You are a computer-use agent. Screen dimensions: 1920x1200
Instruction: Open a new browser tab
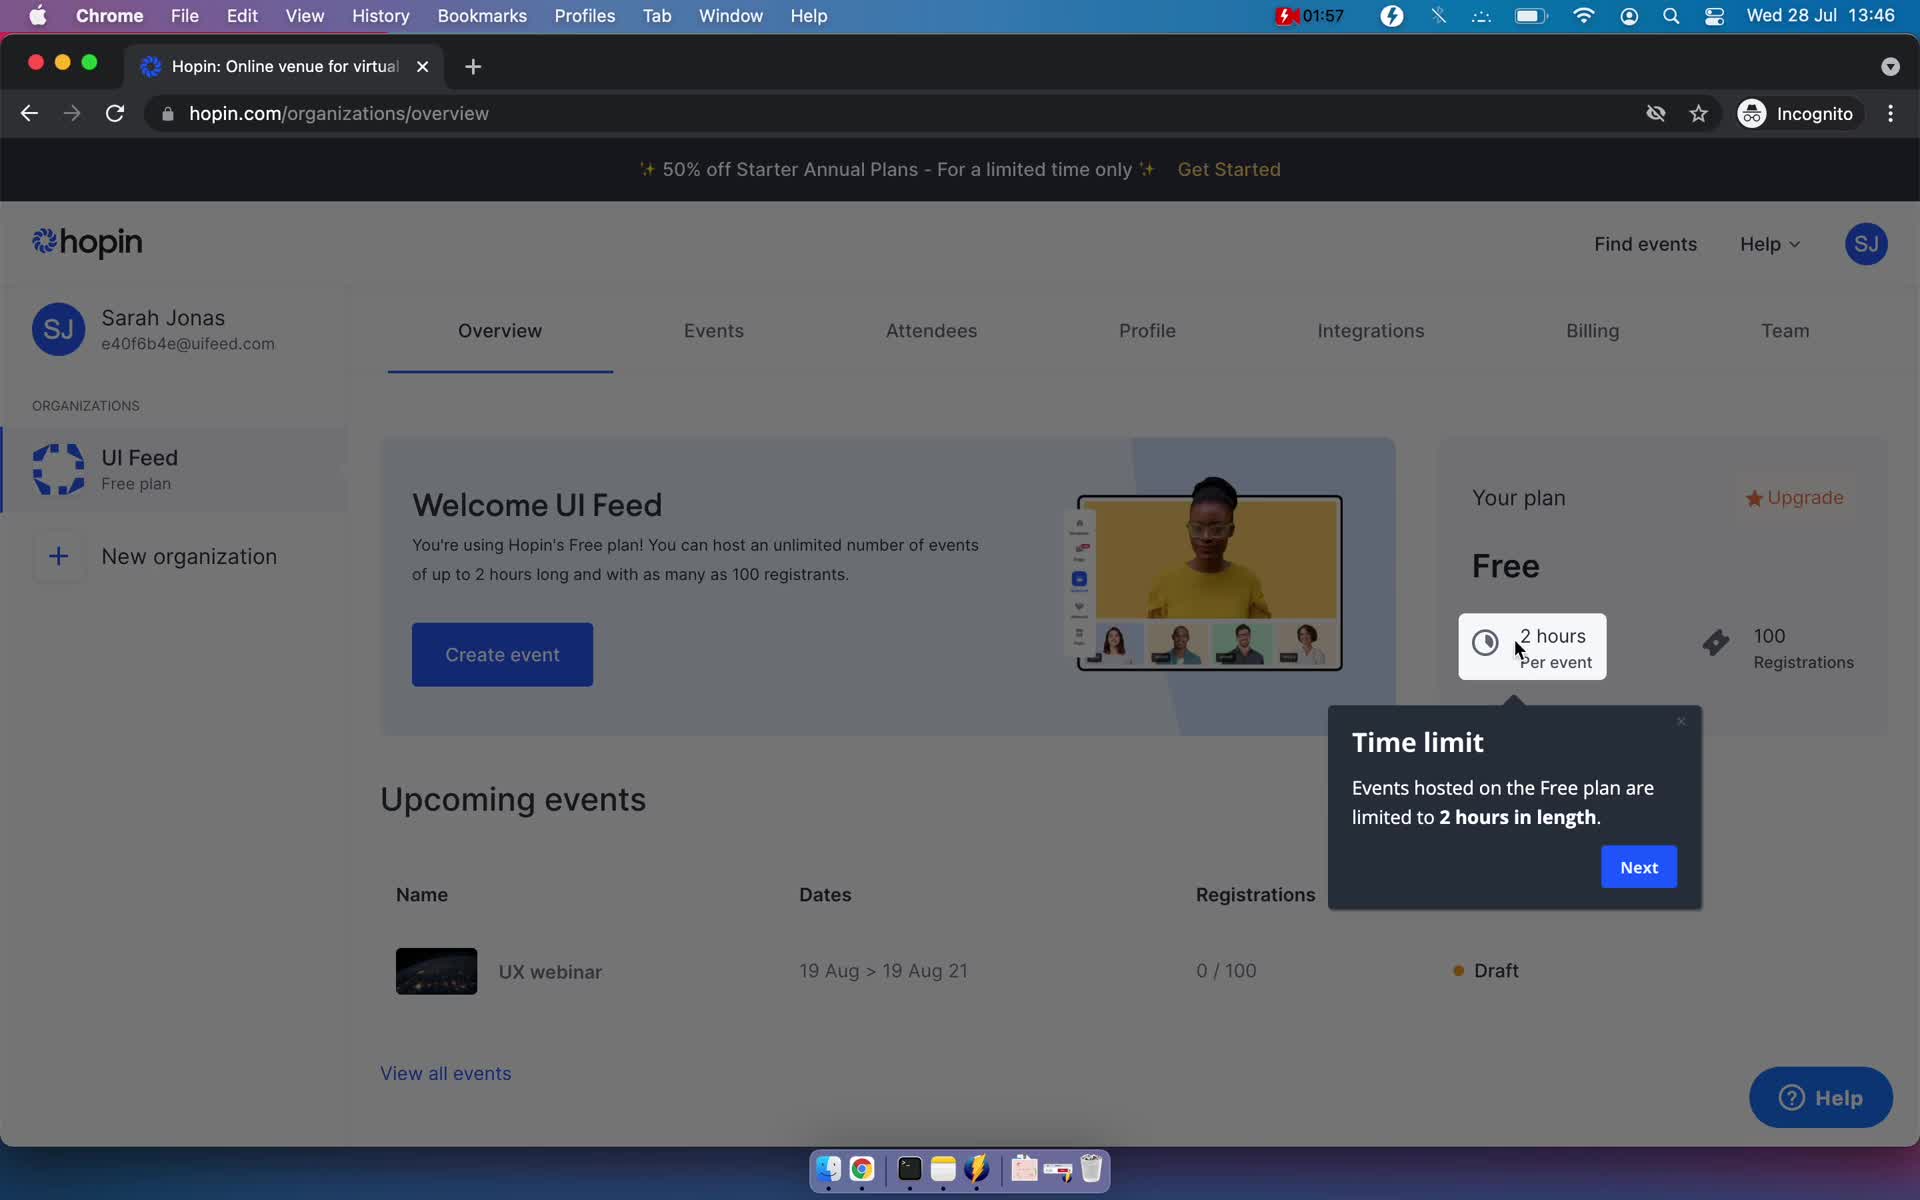473,66
